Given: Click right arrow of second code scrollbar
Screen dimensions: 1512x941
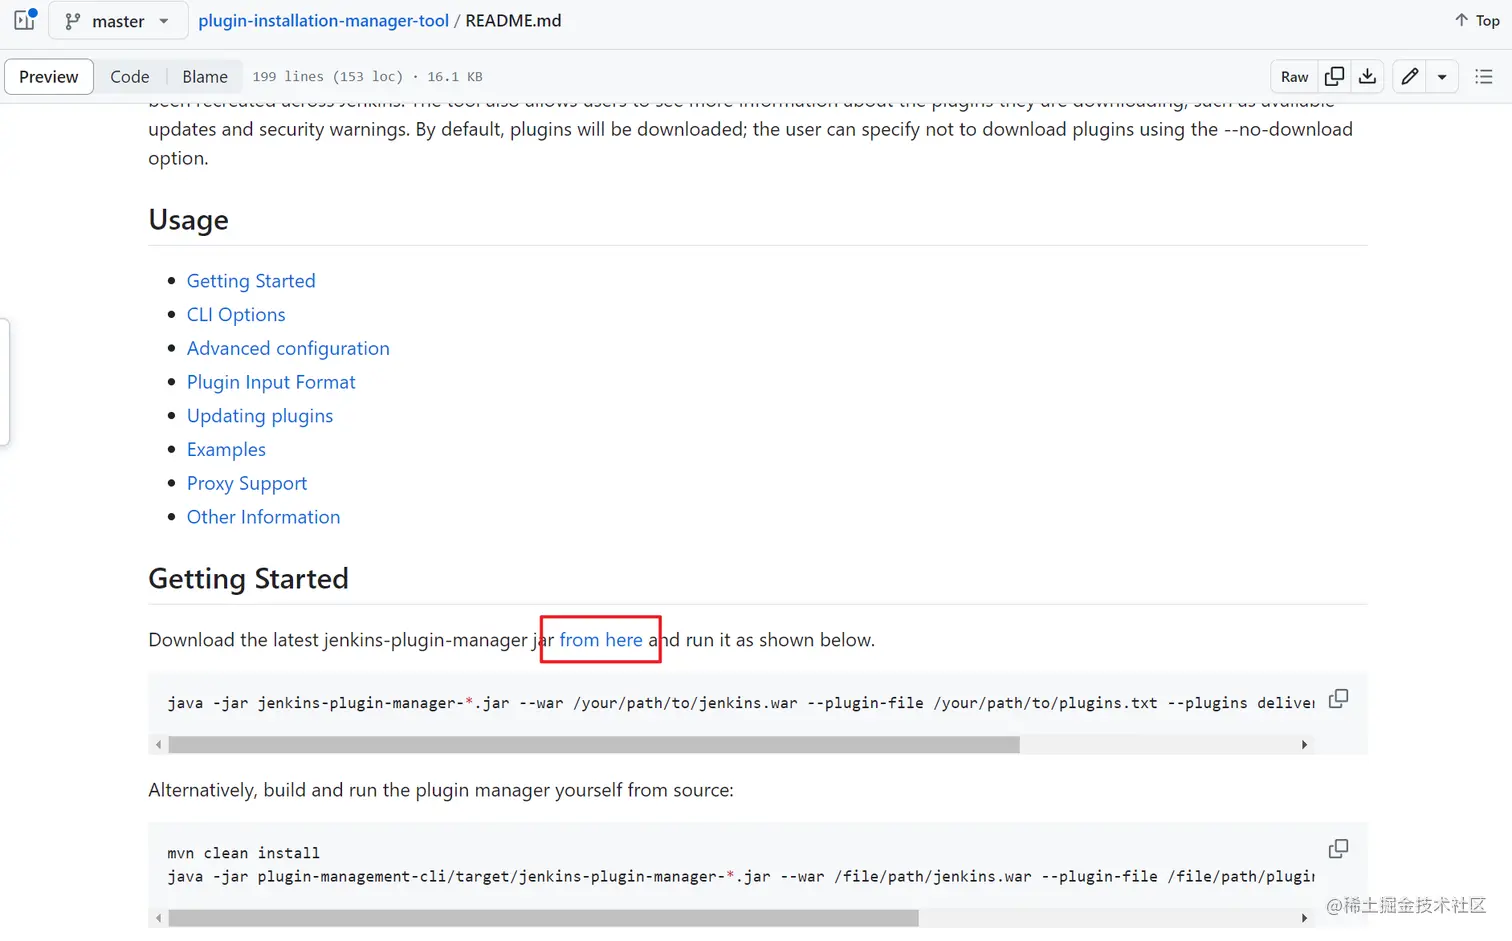Looking at the screenshot, I should pyautogui.click(x=1304, y=918).
